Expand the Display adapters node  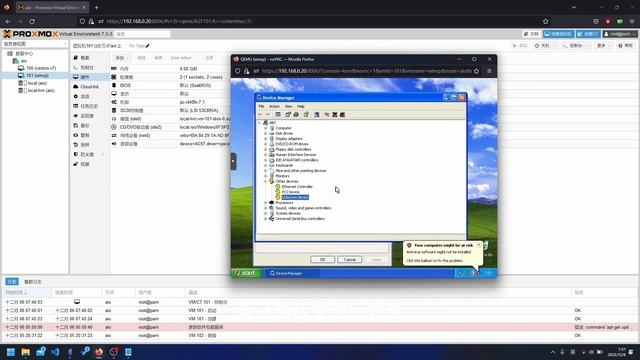click(266, 139)
